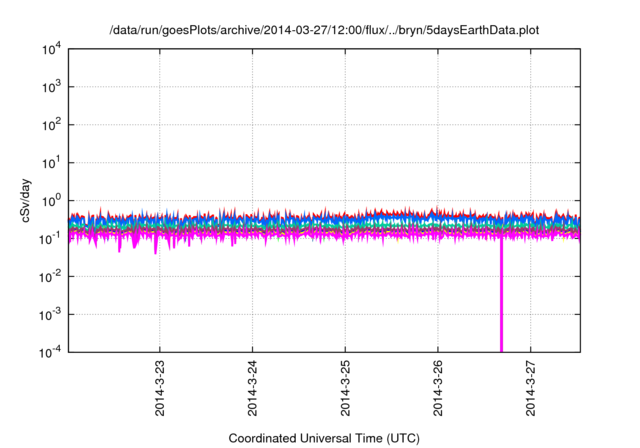The width and height of the screenshot is (640, 448).
Task: Click the Coordinated Universal Time (UTC) label
Action: tap(324, 438)
